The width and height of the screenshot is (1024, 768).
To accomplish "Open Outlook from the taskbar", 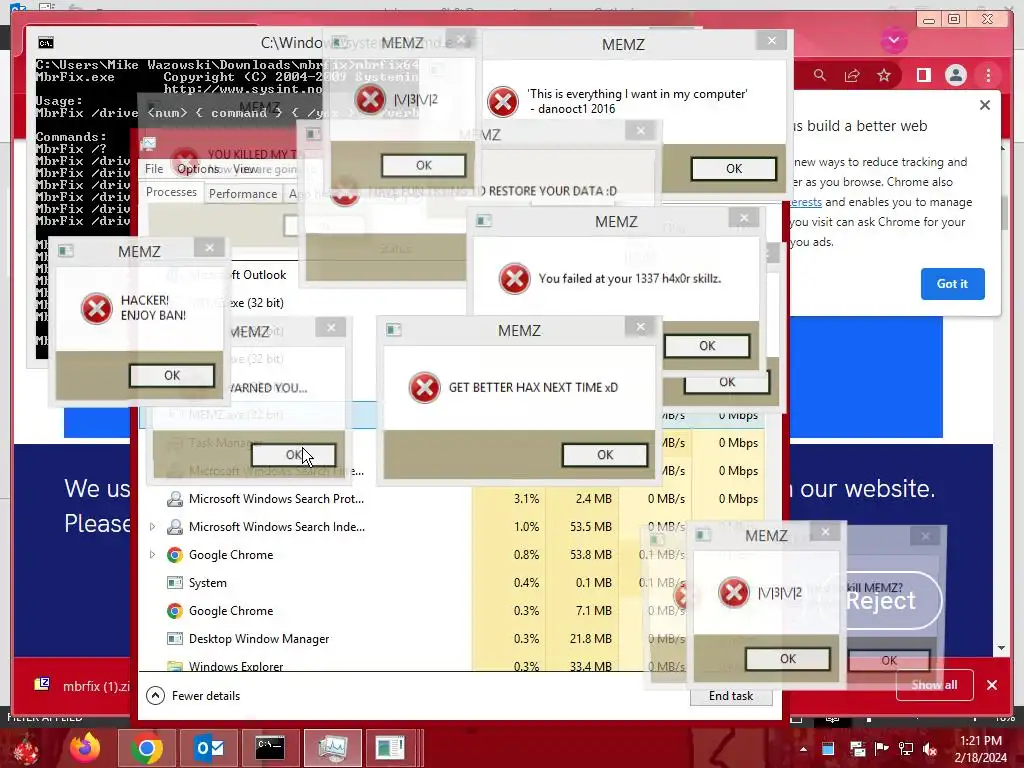I will (x=209, y=748).
